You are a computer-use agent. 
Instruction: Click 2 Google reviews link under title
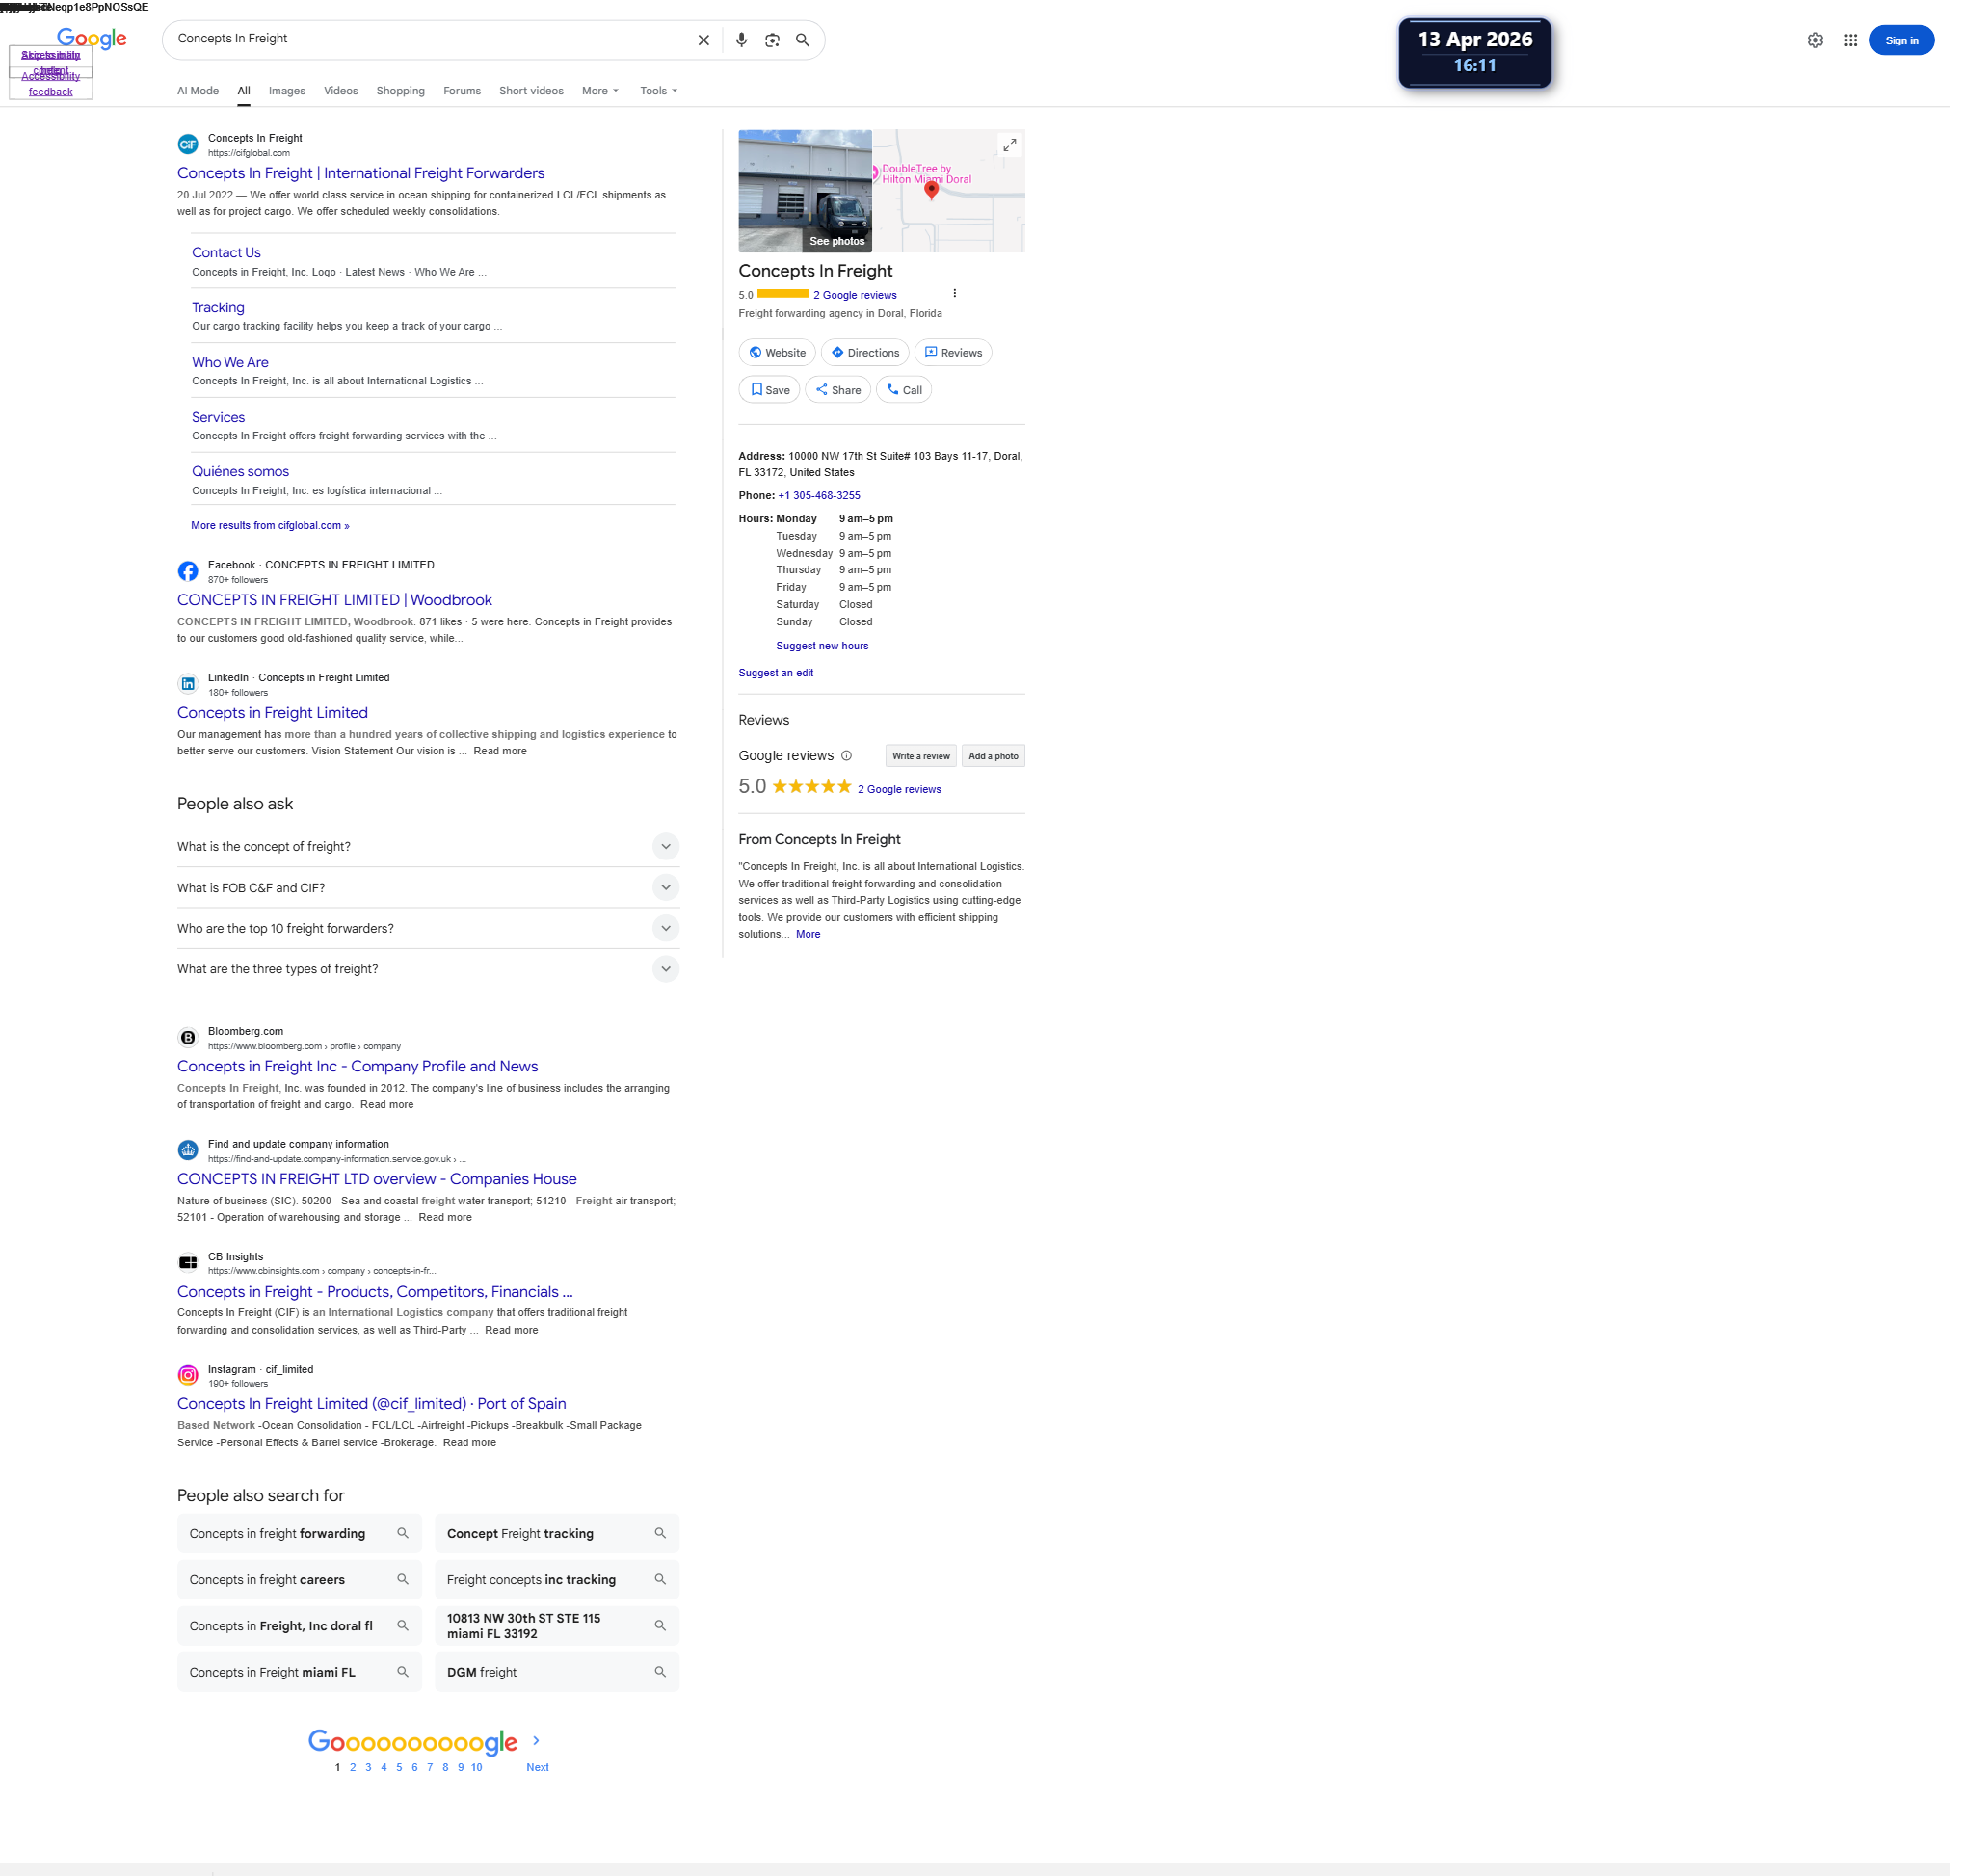855,296
